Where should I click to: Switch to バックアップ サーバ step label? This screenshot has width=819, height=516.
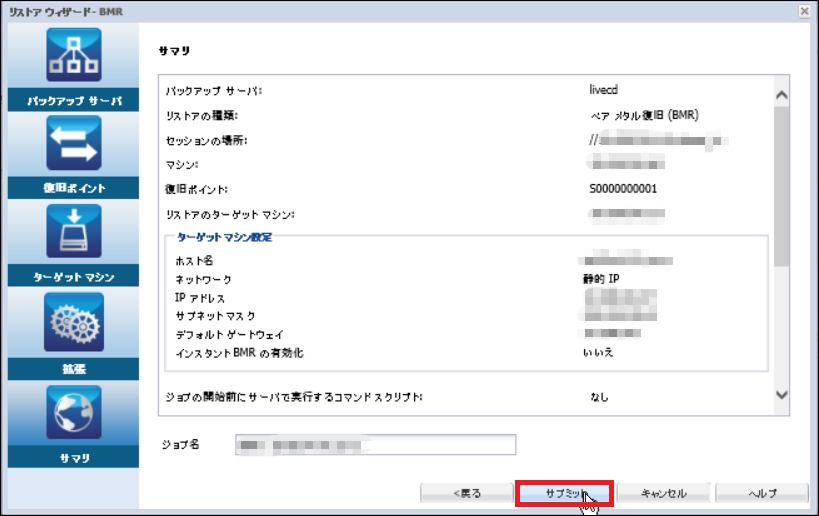(x=74, y=100)
